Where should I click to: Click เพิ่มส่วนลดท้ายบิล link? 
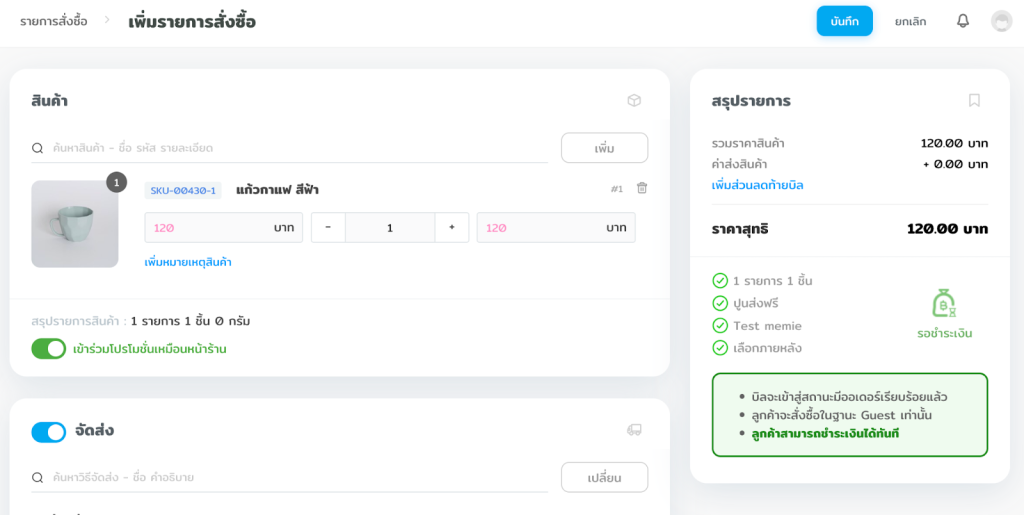(x=757, y=185)
